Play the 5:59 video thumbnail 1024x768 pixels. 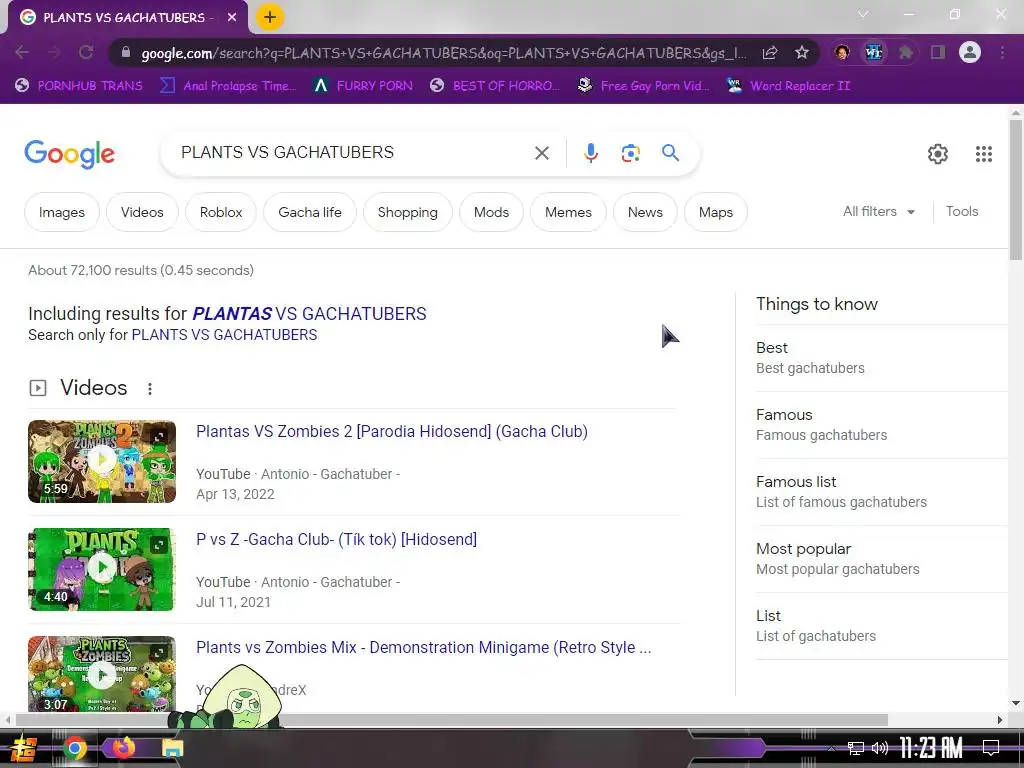[102, 461]
